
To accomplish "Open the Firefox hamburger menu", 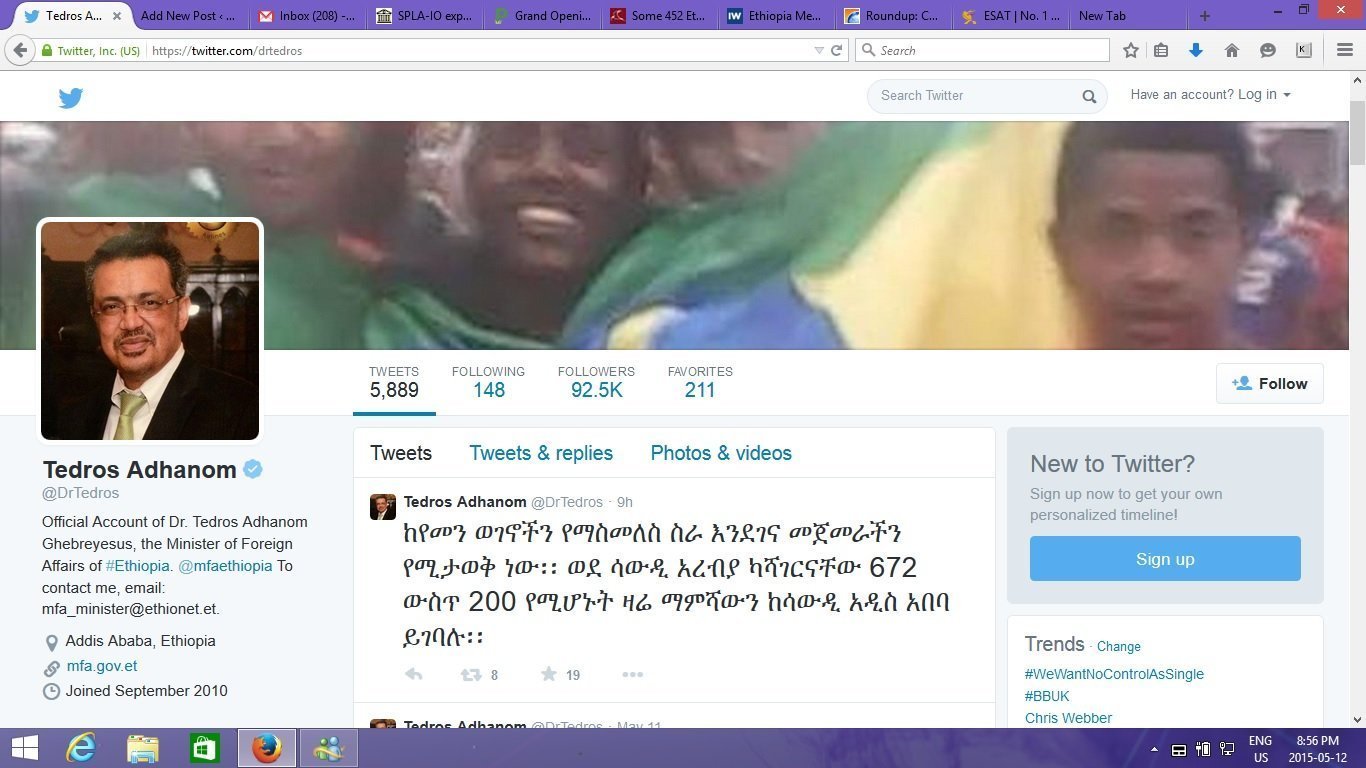I will [1345, 50].
